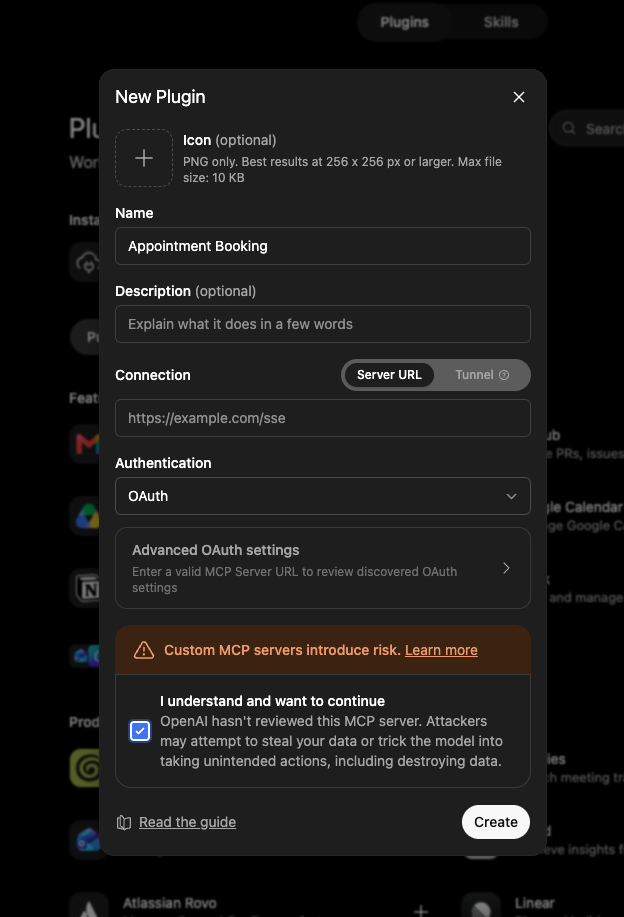
Task: Switch to the Plugins tab in background
Action: coord(404,22)
